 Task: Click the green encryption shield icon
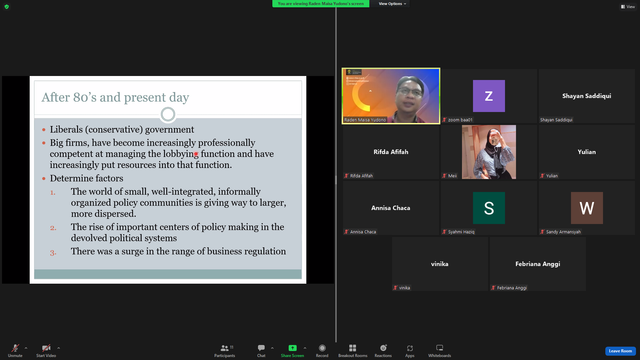click(7, 7)
